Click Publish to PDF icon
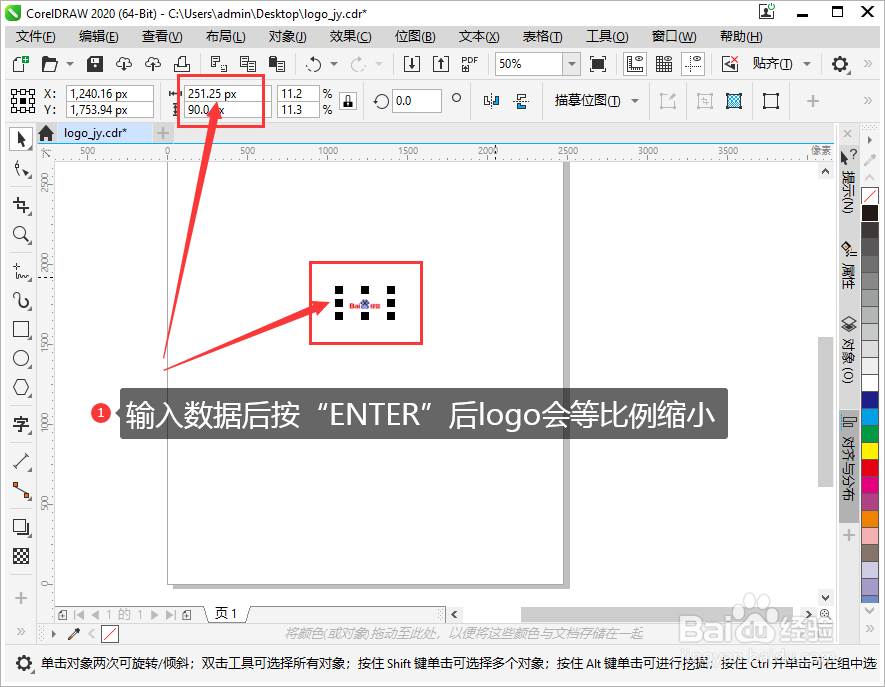The width and height of the screenshot is (885, 687). [x=469, y=64]
